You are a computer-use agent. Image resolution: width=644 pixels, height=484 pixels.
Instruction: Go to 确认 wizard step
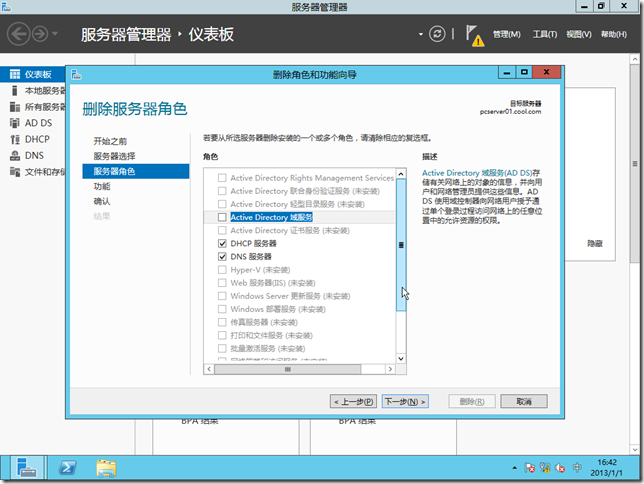point(102,201)
